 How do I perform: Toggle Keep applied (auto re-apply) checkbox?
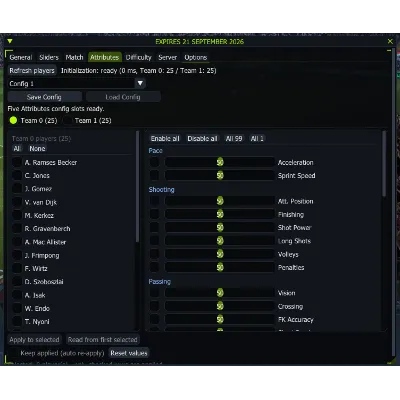13,353
